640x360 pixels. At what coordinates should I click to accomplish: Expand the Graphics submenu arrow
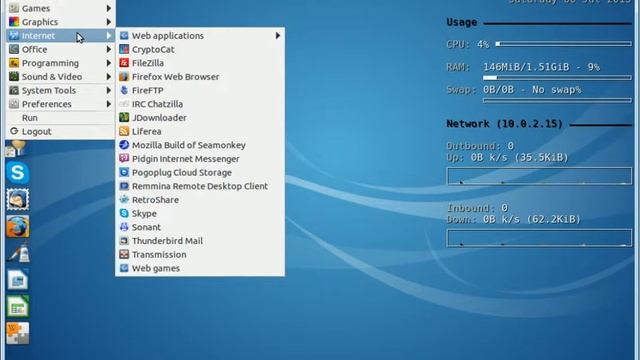pyautogui.click(x=109, y=22)
